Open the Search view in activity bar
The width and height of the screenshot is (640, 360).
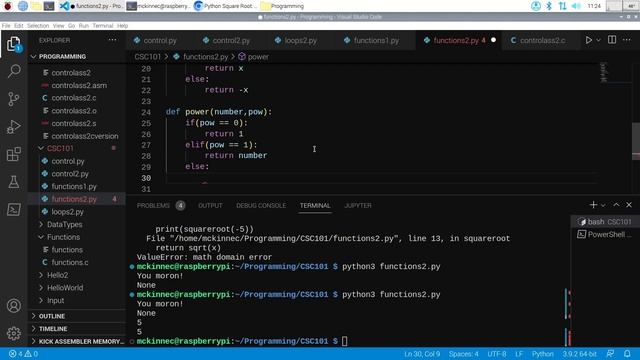13,71
